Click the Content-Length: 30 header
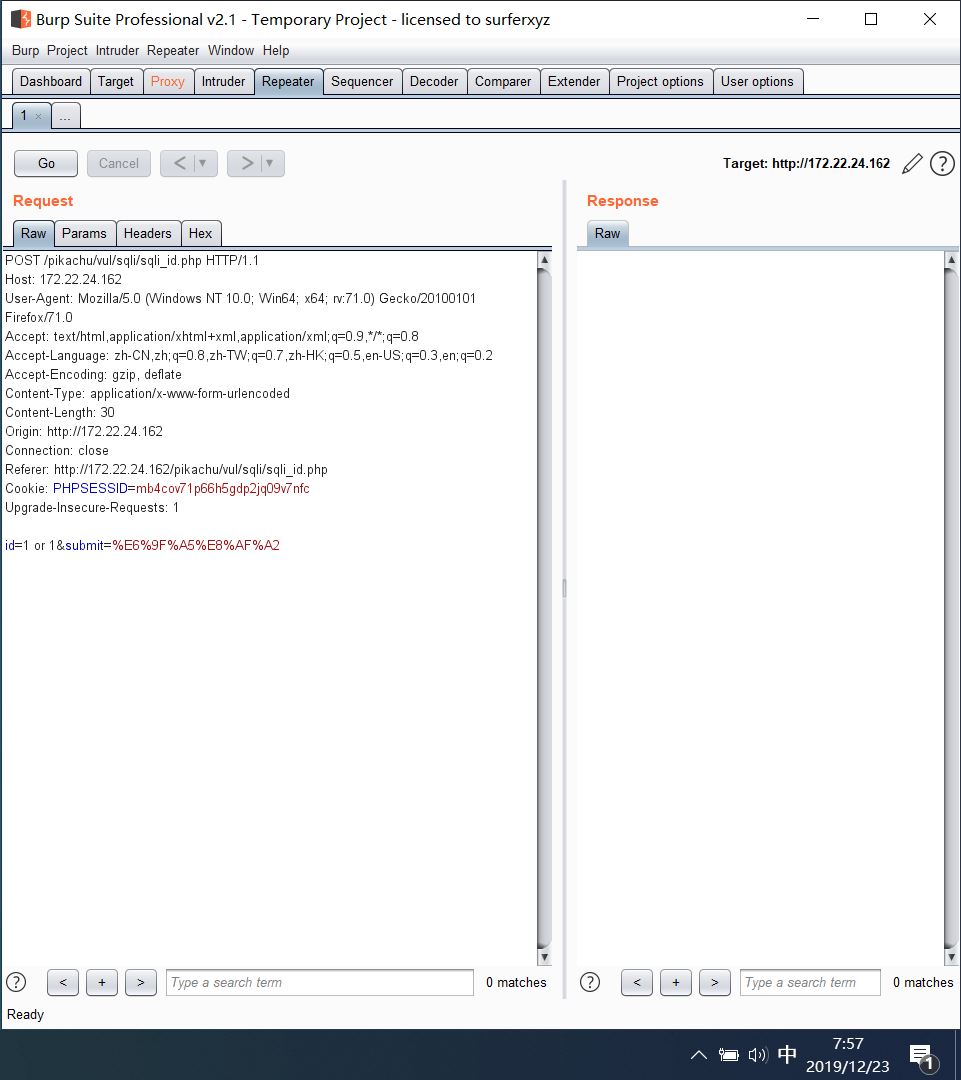The width and height of the screenshot is (961, 1080). pos(60,413)
